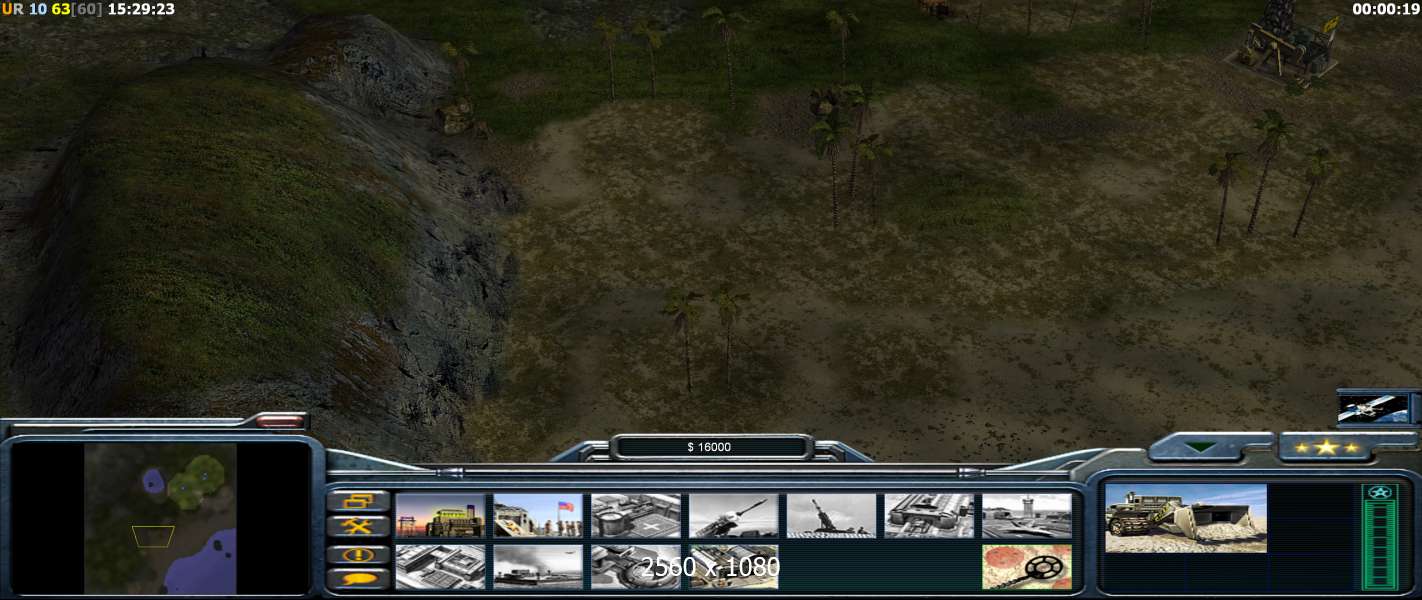Select the Patriot Missile battery build icon
This screenshot has height=600, width=1422.
734,515
